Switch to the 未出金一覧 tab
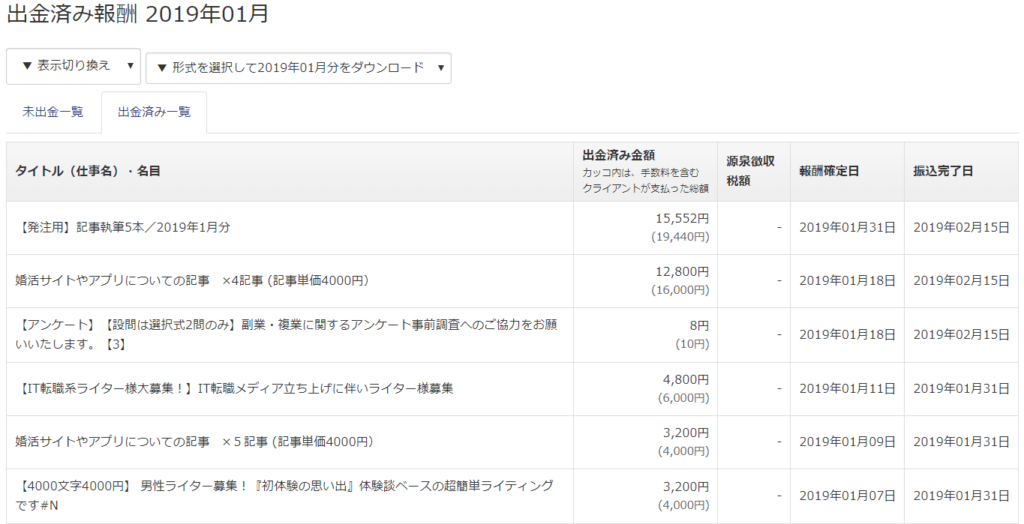This screenshot has width=1024, height=524. point(53,112)
